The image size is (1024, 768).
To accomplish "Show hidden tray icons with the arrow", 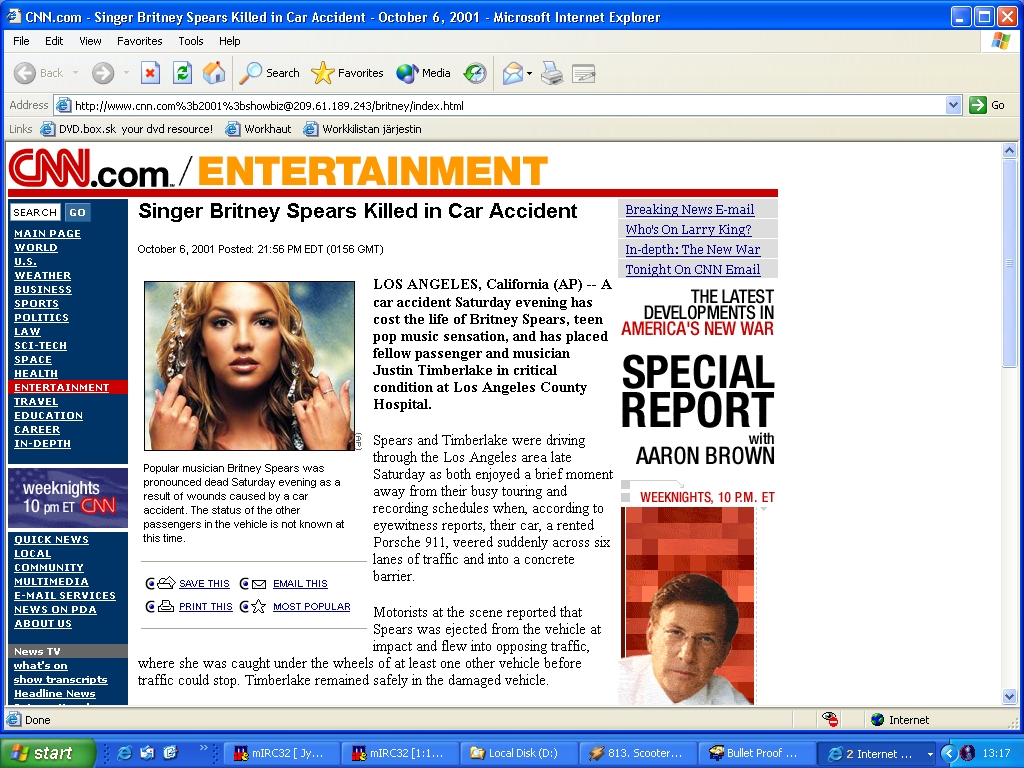I will (949, 754).
